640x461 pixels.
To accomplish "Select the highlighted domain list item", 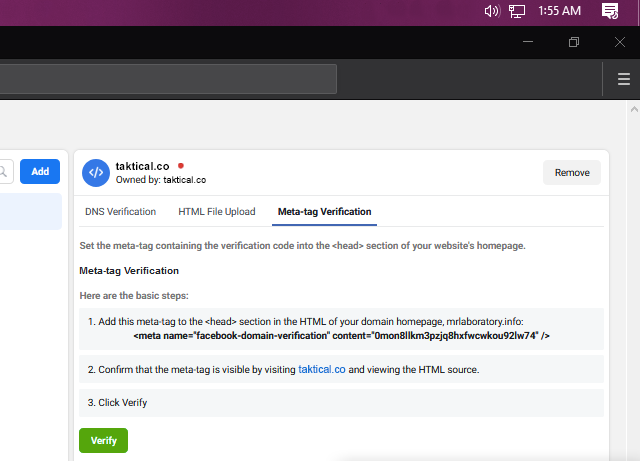I will point(31,212).
